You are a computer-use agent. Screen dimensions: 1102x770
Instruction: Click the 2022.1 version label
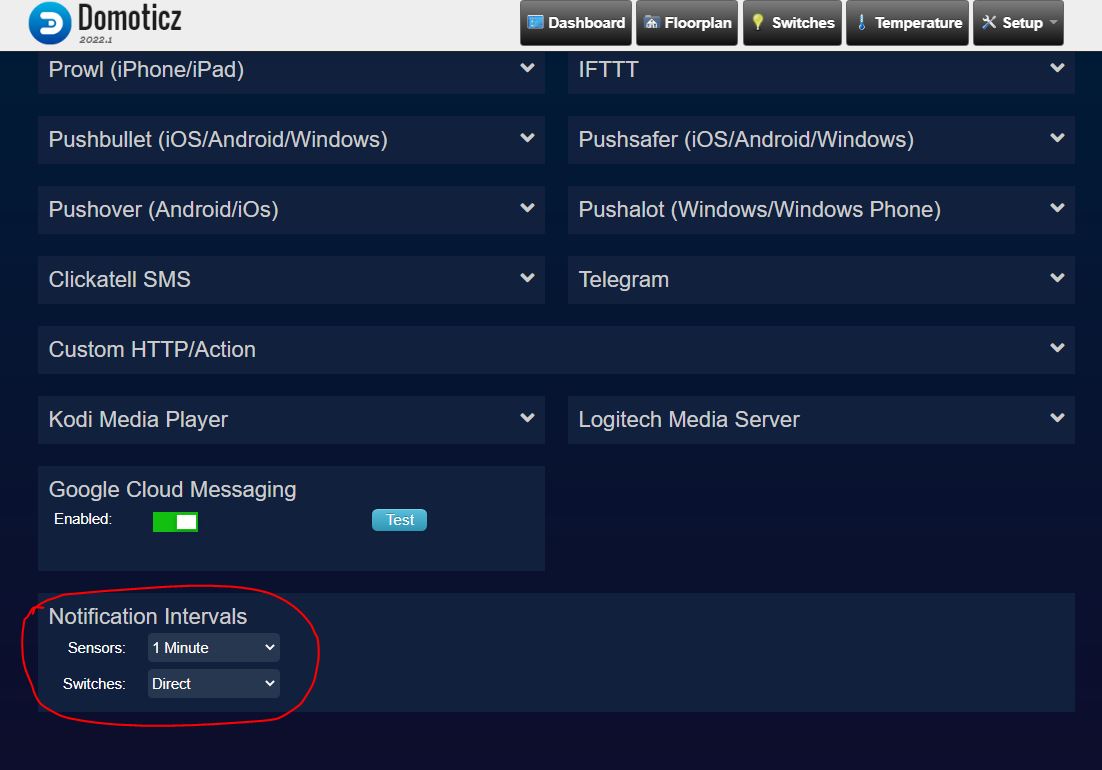tap(96, 39)
